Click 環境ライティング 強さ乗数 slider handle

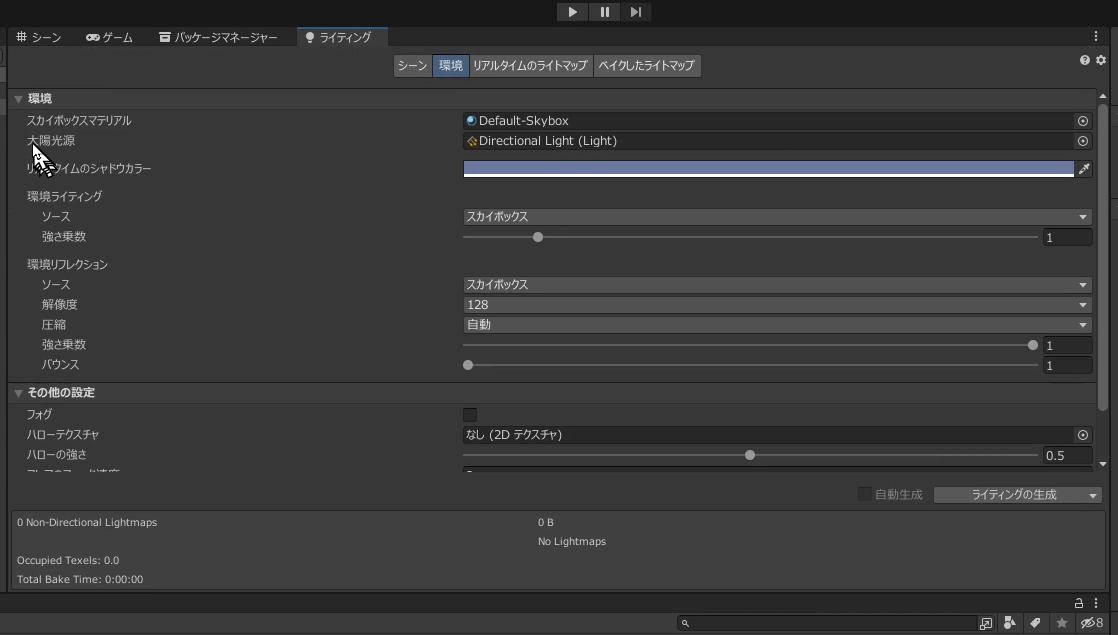tap(538, 237)
